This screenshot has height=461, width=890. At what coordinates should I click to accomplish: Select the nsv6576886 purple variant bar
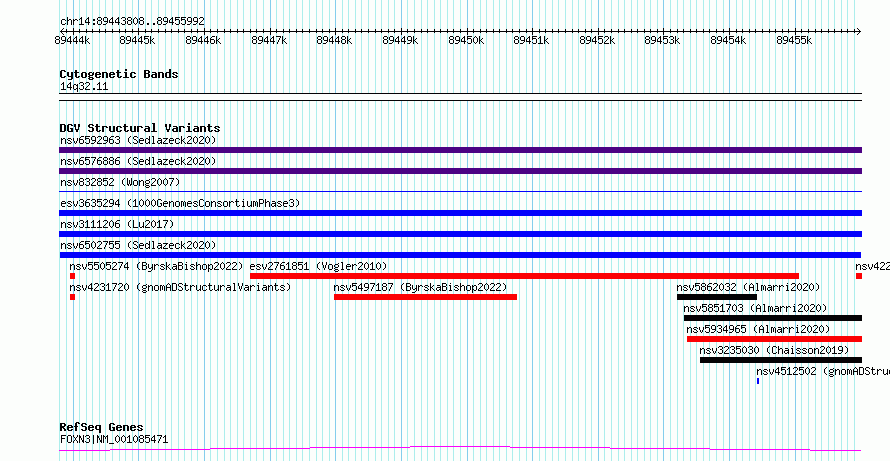click(460, 171)
